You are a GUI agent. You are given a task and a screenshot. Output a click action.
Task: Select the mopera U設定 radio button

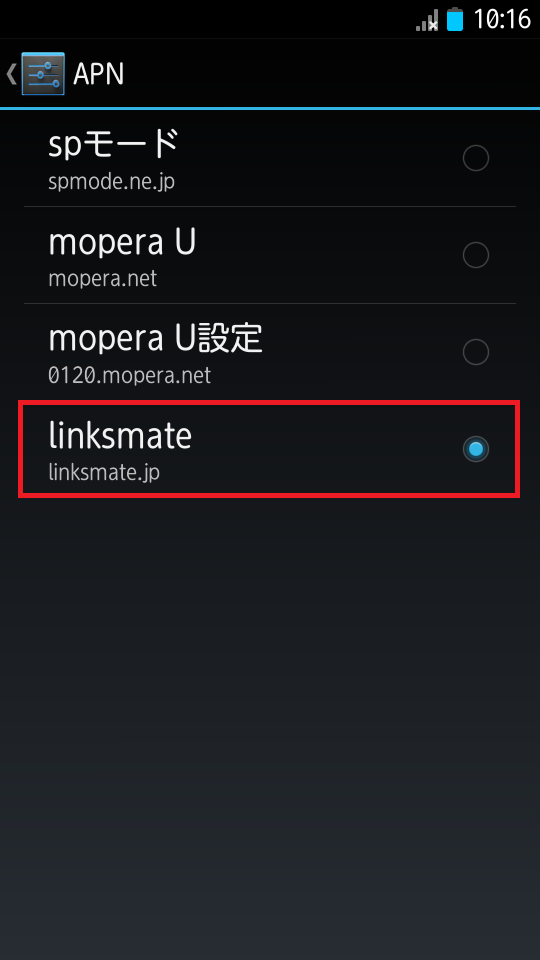tap(476, 352)
